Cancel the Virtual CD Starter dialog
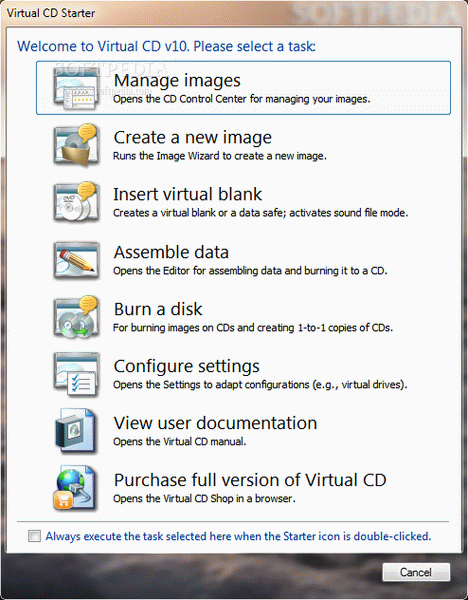 (416, 572)
